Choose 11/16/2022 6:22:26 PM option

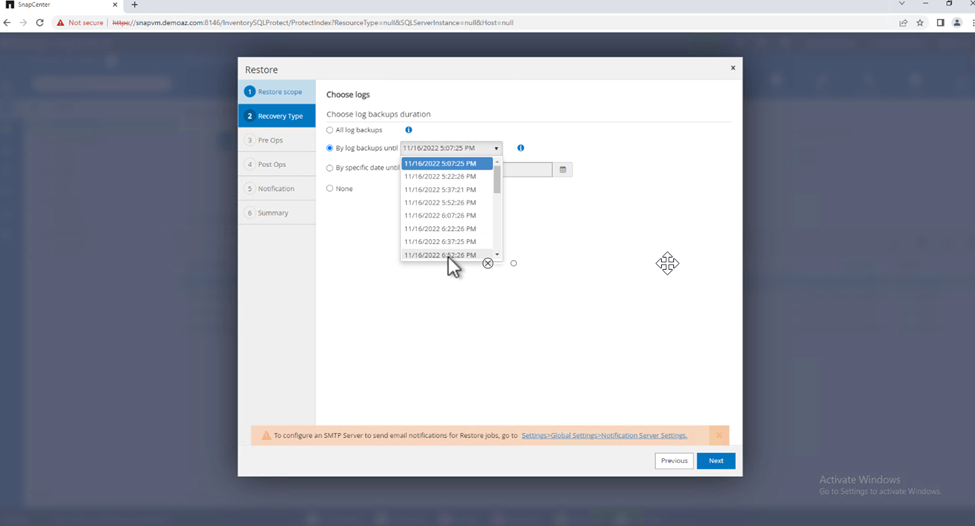[447, 229]
